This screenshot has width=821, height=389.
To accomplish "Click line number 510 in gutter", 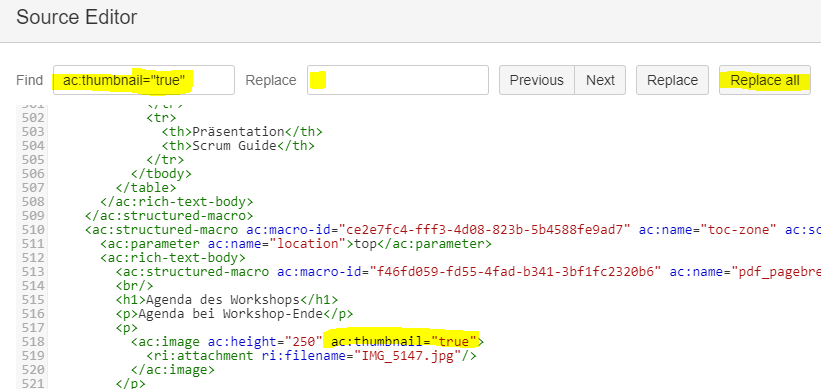I will pyautogui.click(x=33, y=230).
